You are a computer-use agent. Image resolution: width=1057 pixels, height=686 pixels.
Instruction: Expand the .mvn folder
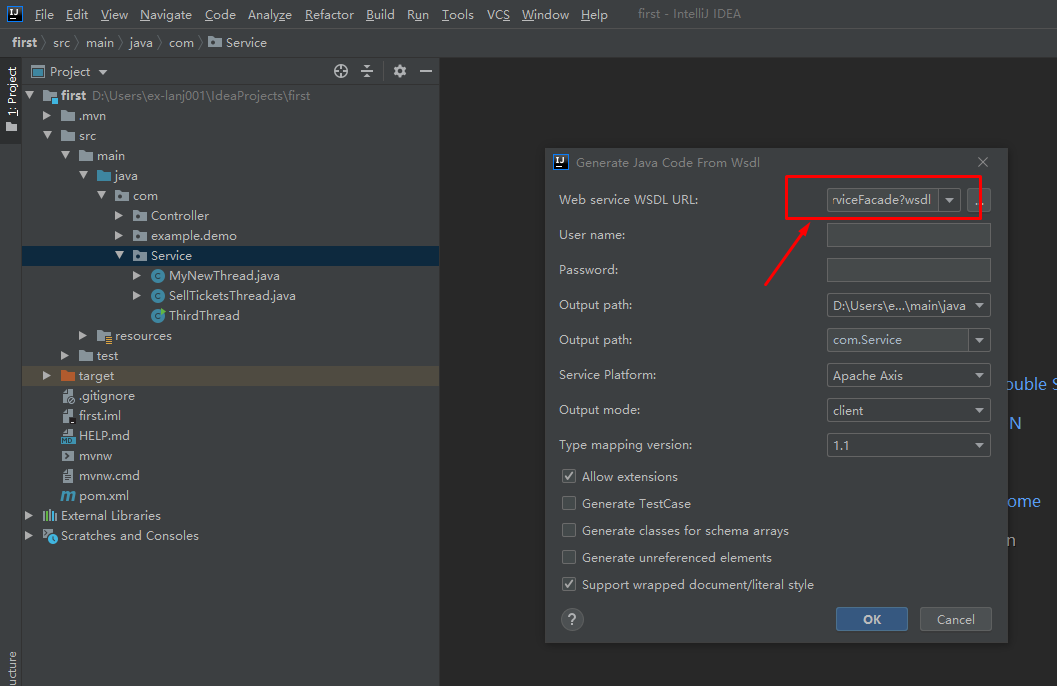click(47, 116)
